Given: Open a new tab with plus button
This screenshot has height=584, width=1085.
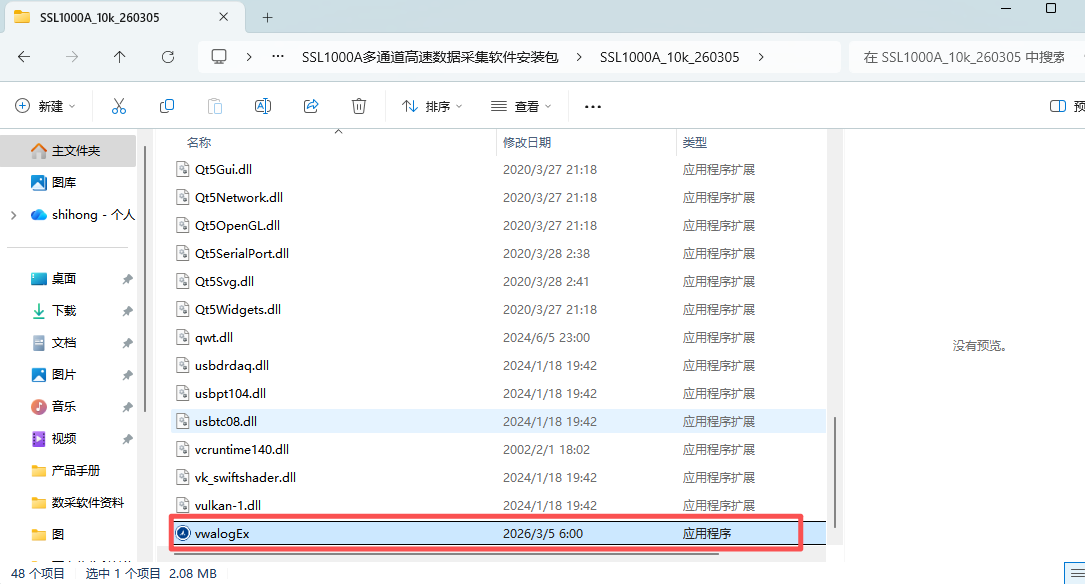Looking at the screenshot, I should pos(268,17).
